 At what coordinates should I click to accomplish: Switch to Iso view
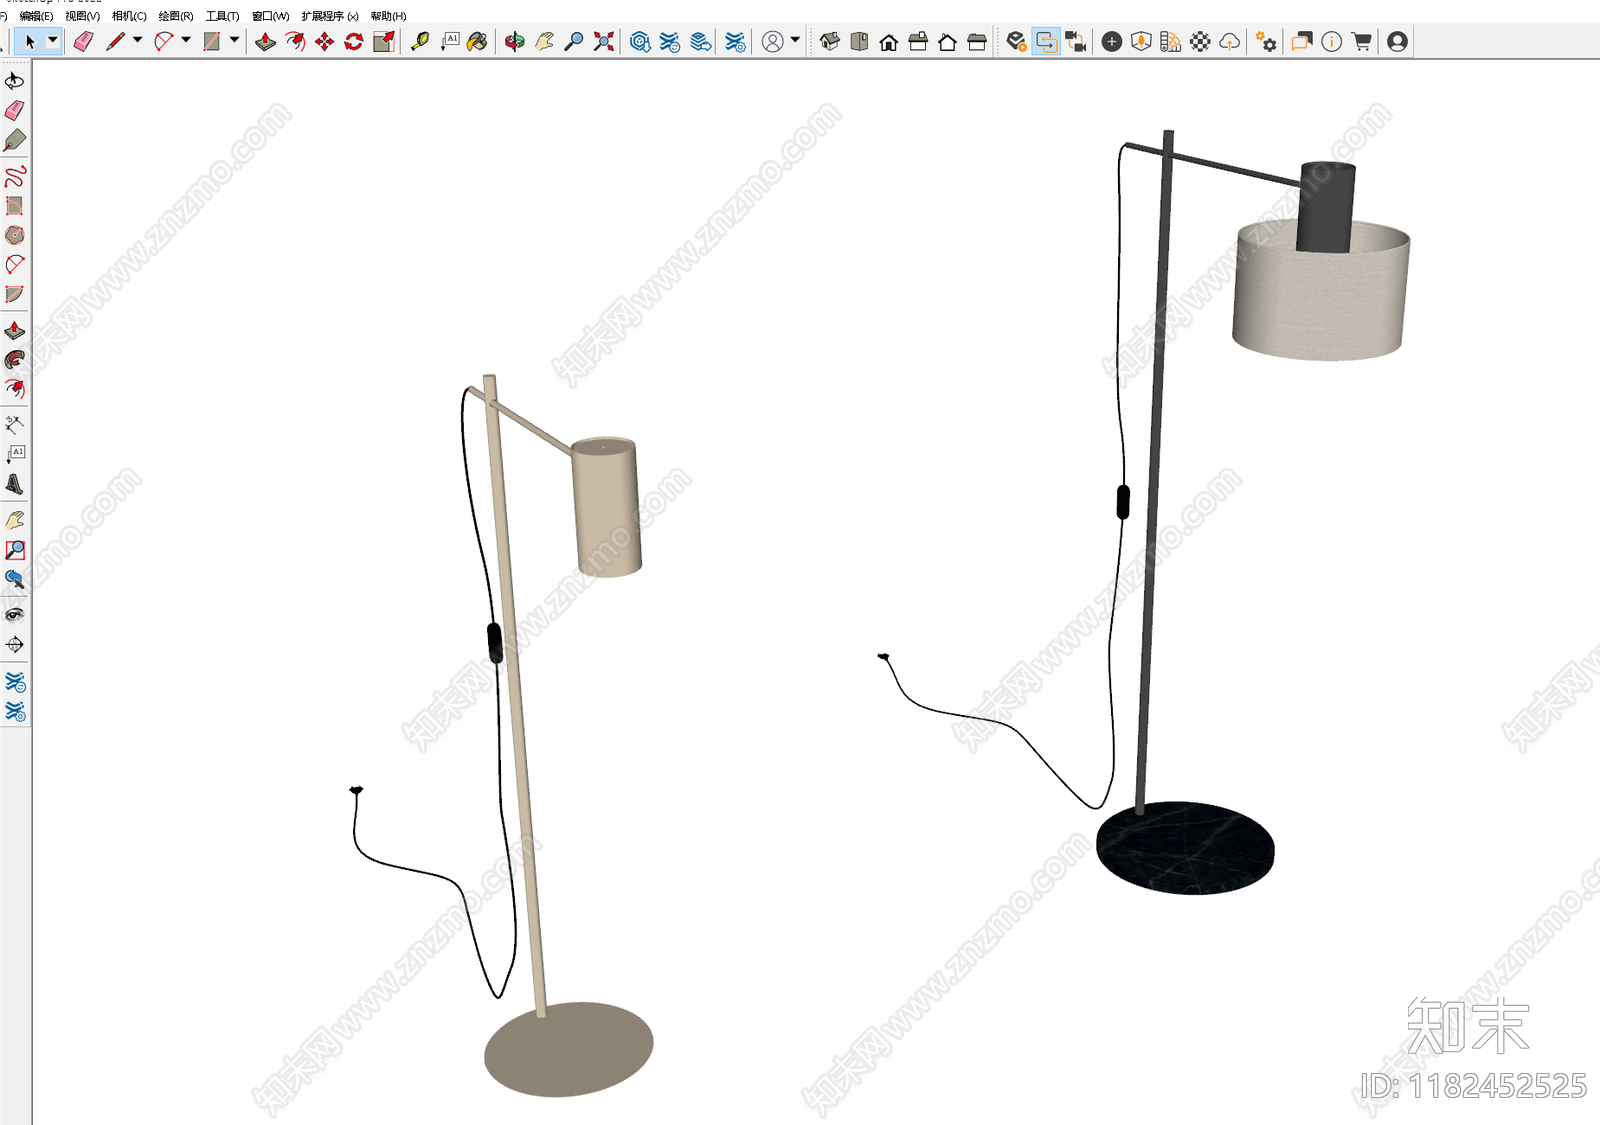coord(829,41)
